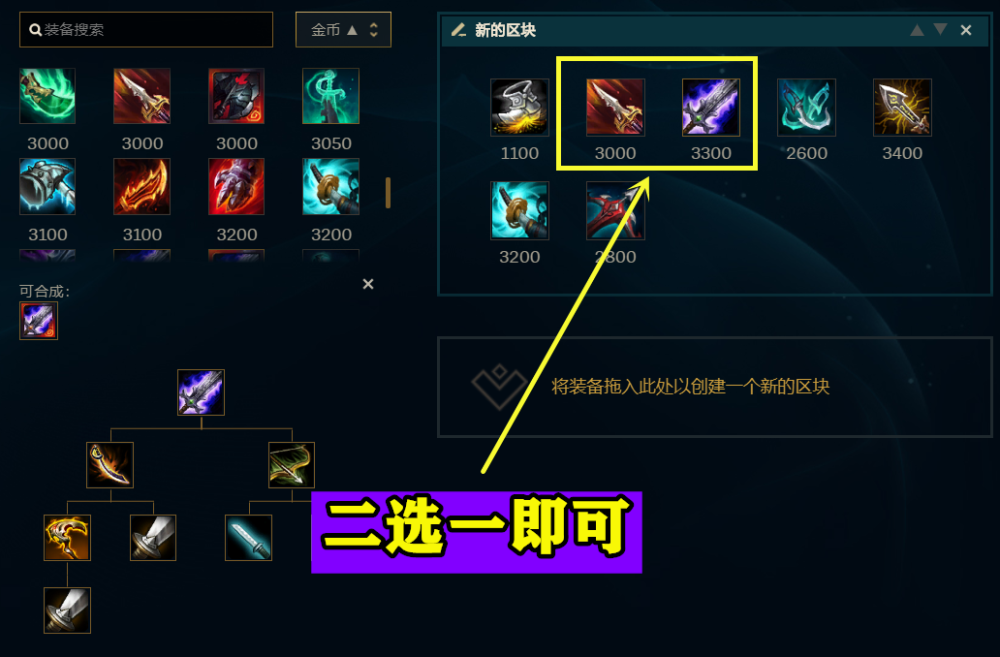Click the curved dagger component in the recipe tree
The width and height of the screenshot is (1000, 657).
pyautogui.click(x=110, y=465)
